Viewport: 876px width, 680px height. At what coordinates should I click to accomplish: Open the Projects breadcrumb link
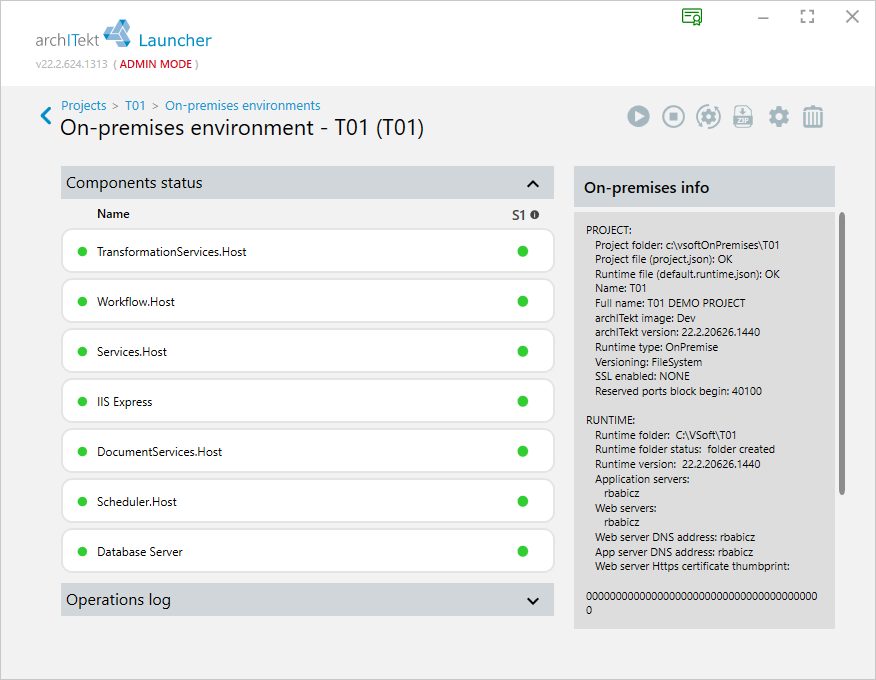84,106
